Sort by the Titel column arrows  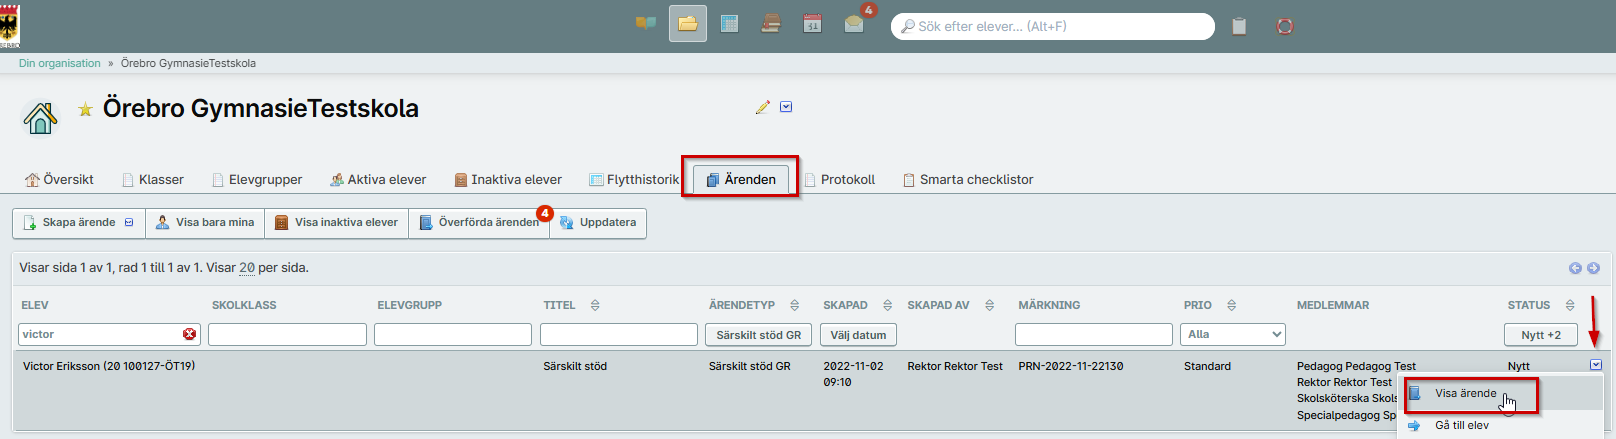click(x=595, y=305)
